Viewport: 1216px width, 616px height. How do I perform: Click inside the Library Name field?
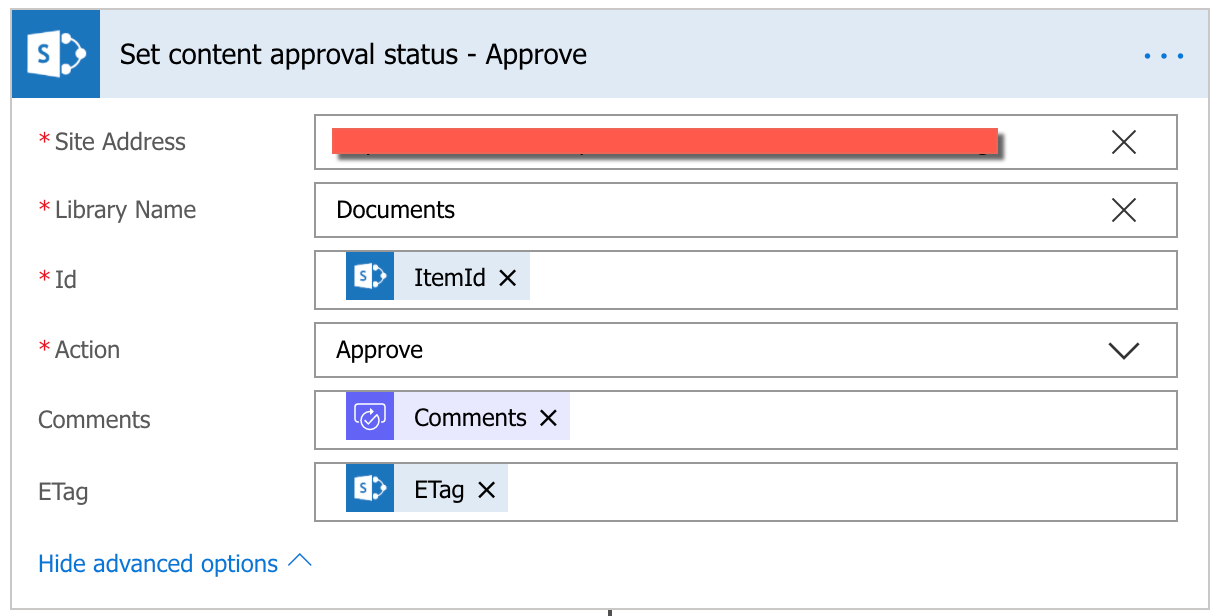(x=700, y=210)
